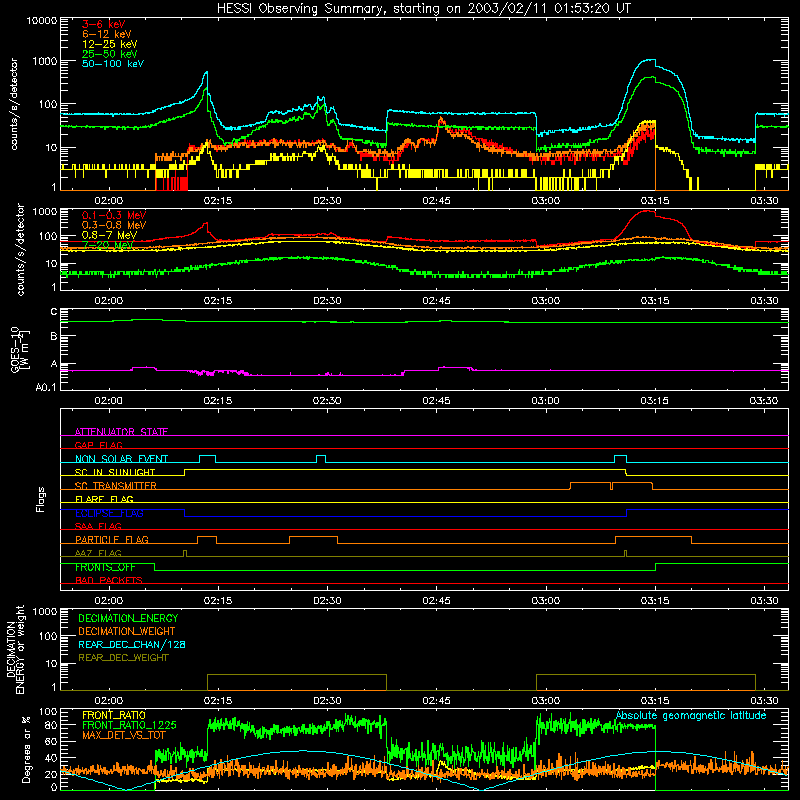The height and width of the screenshot is (800, 800).
Task: Select the 3-6 keV legend label
Action: [104, 24]
